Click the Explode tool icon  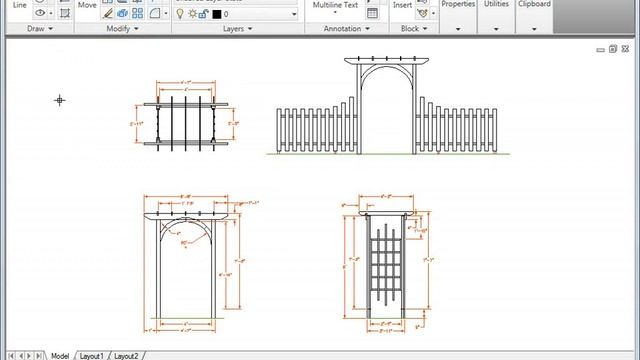tap(122, 13)
